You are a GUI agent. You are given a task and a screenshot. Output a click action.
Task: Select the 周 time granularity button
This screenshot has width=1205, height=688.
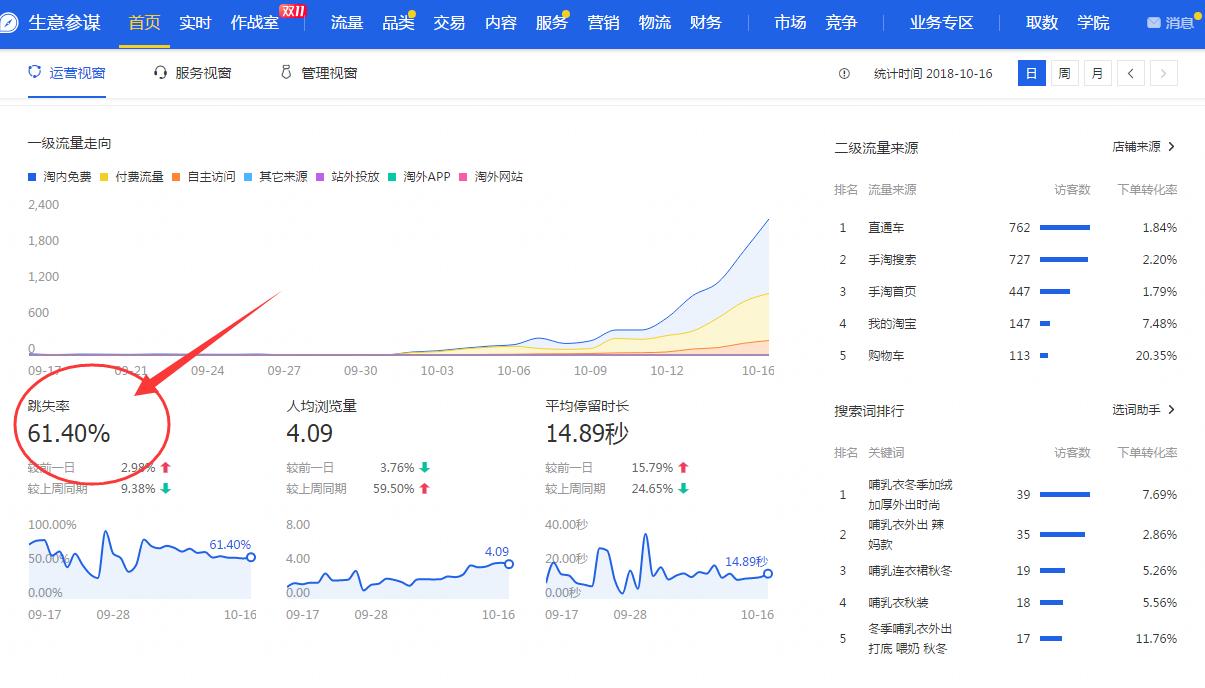point(1064,73)
